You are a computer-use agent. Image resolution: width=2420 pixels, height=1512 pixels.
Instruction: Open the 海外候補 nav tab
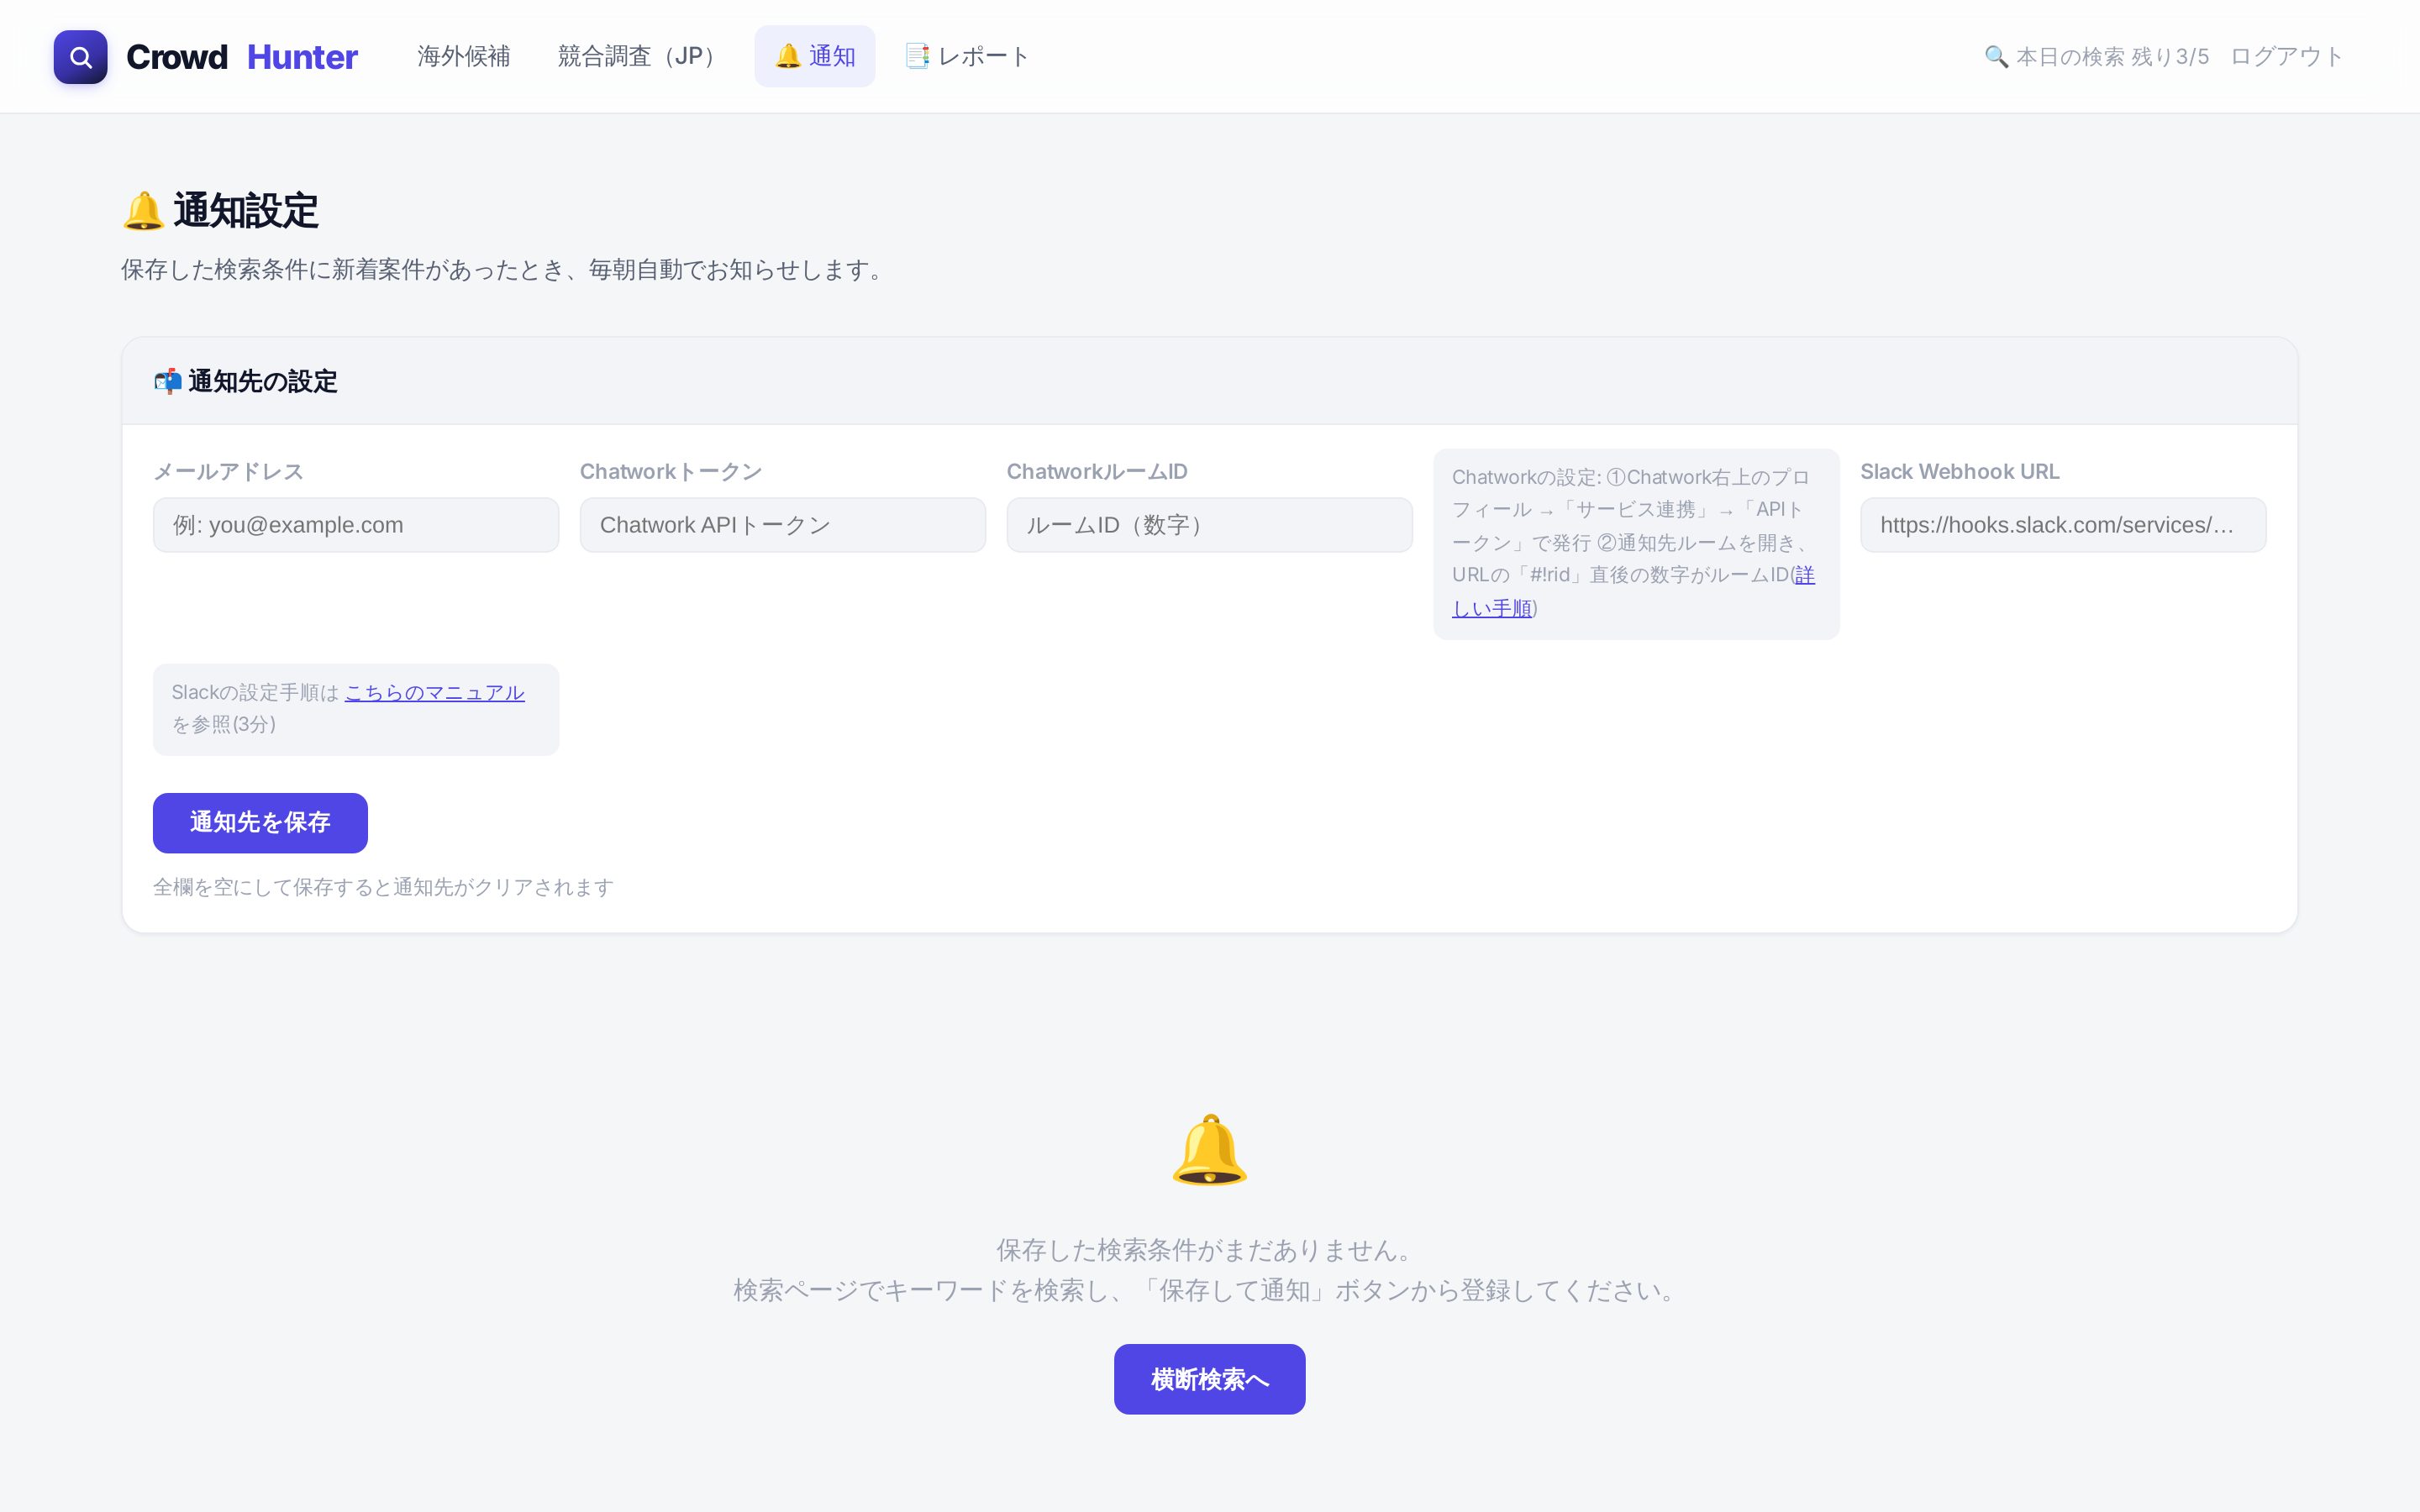[463, 56]
